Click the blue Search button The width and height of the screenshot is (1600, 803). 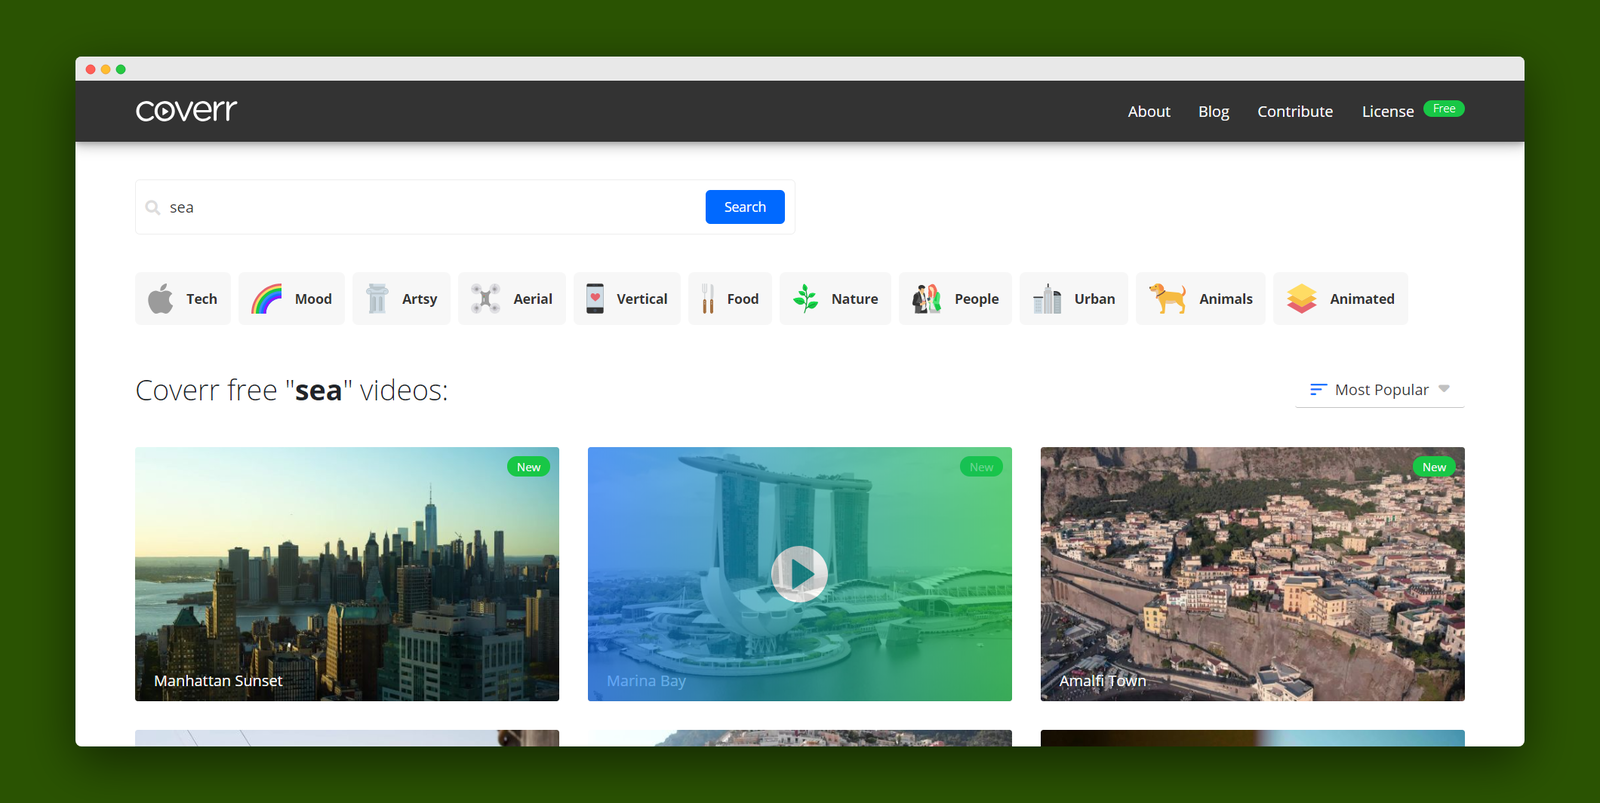pyautogui.click(x=745, y=207)
